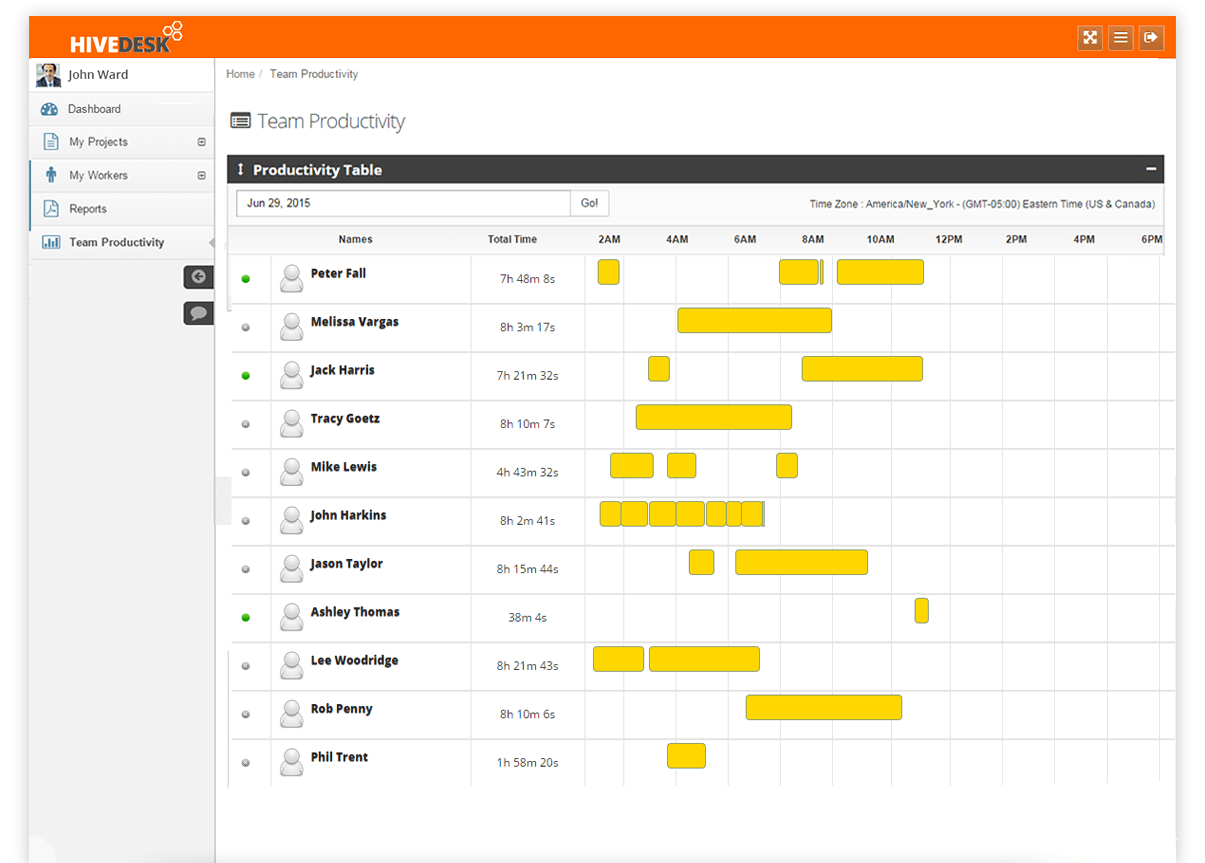Click the Go! button

590,203
